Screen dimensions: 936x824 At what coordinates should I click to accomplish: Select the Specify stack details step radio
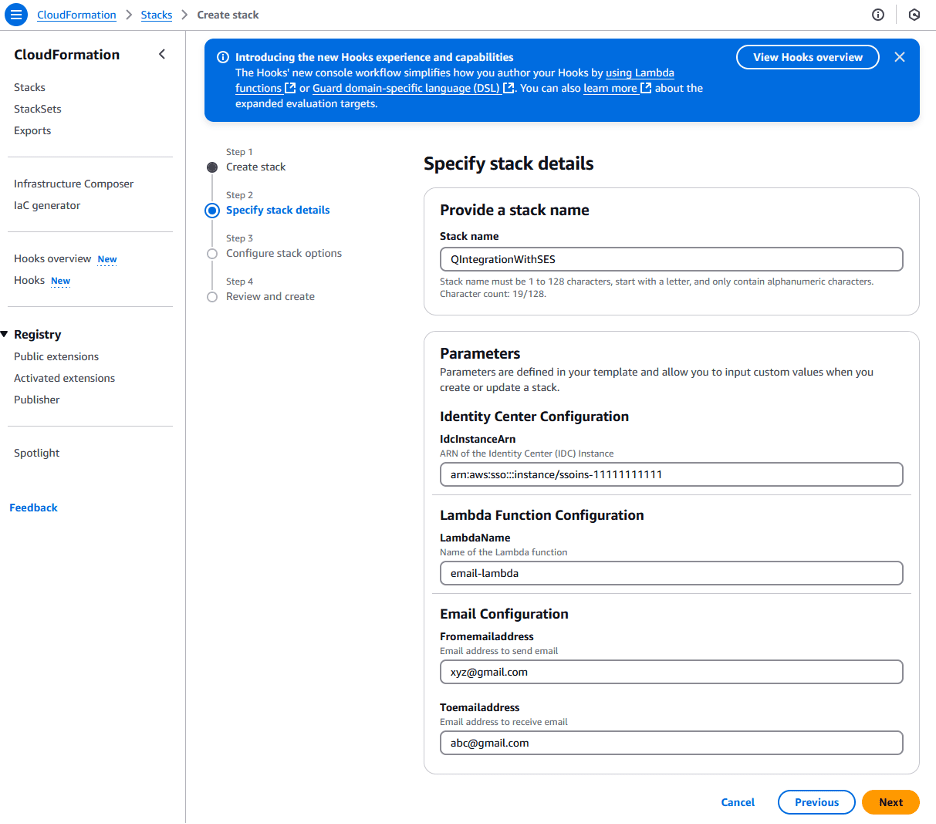point(211,210)
